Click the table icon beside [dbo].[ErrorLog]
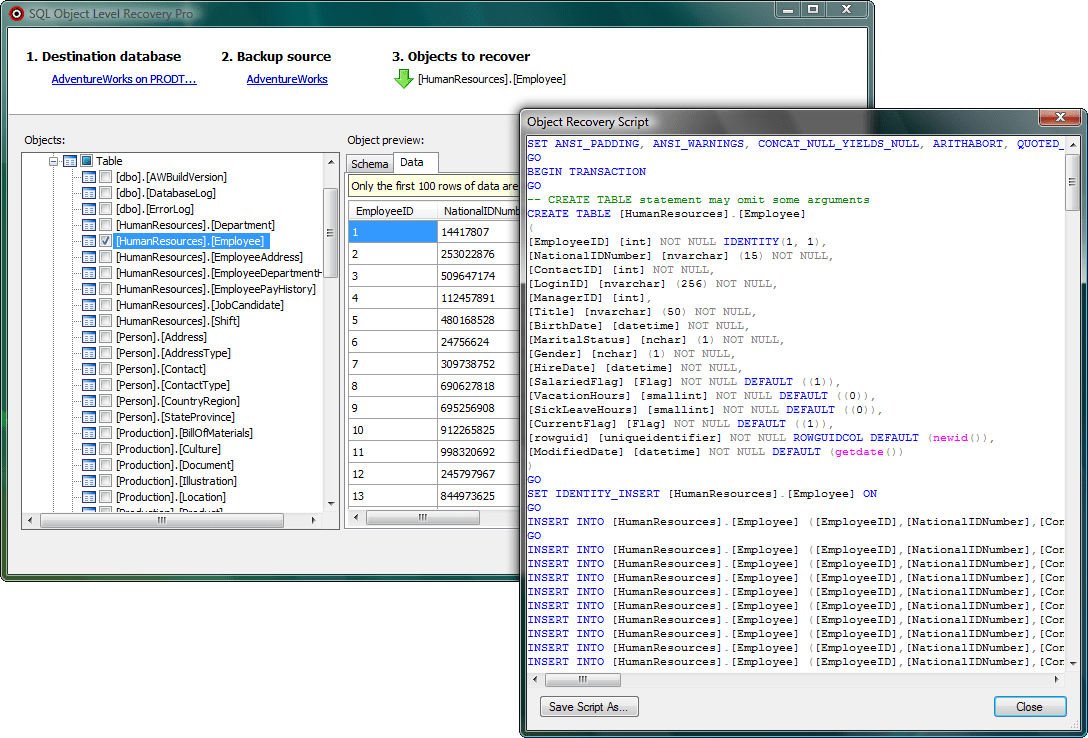This screenshot has width=1088, height=738. pos(90,208)
